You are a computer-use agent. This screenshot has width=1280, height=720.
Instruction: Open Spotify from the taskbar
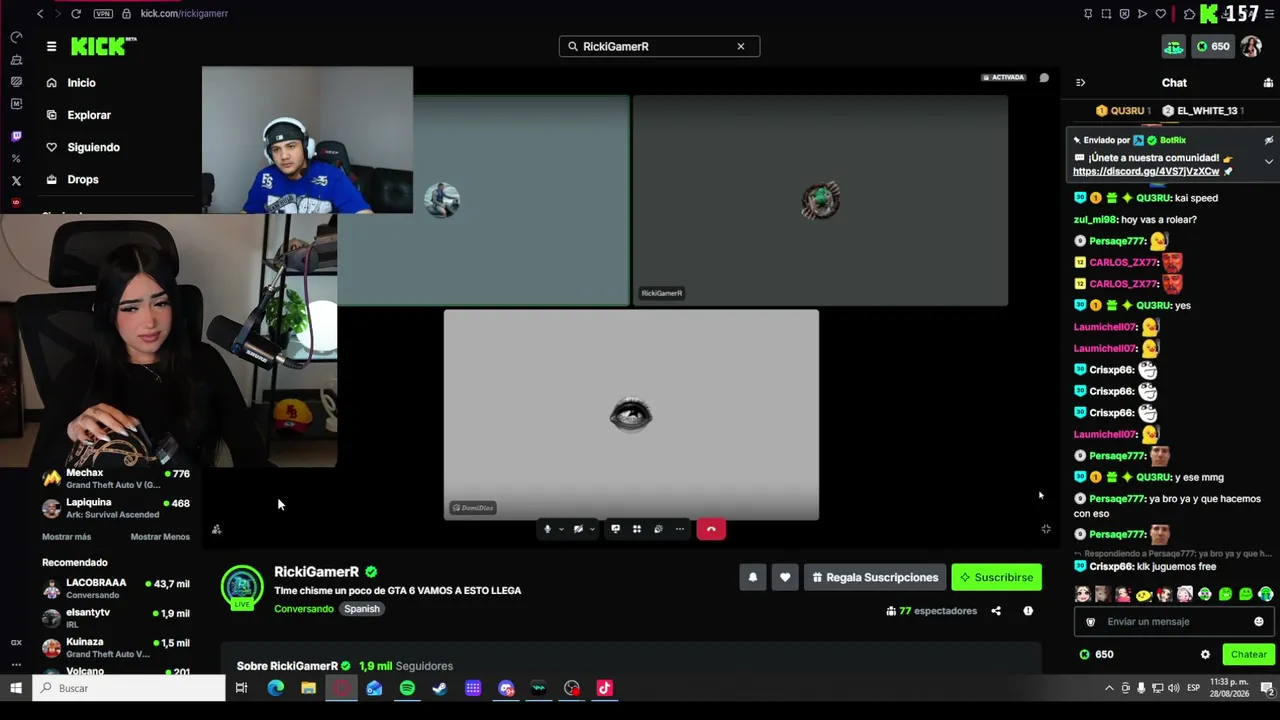point(407,688)
